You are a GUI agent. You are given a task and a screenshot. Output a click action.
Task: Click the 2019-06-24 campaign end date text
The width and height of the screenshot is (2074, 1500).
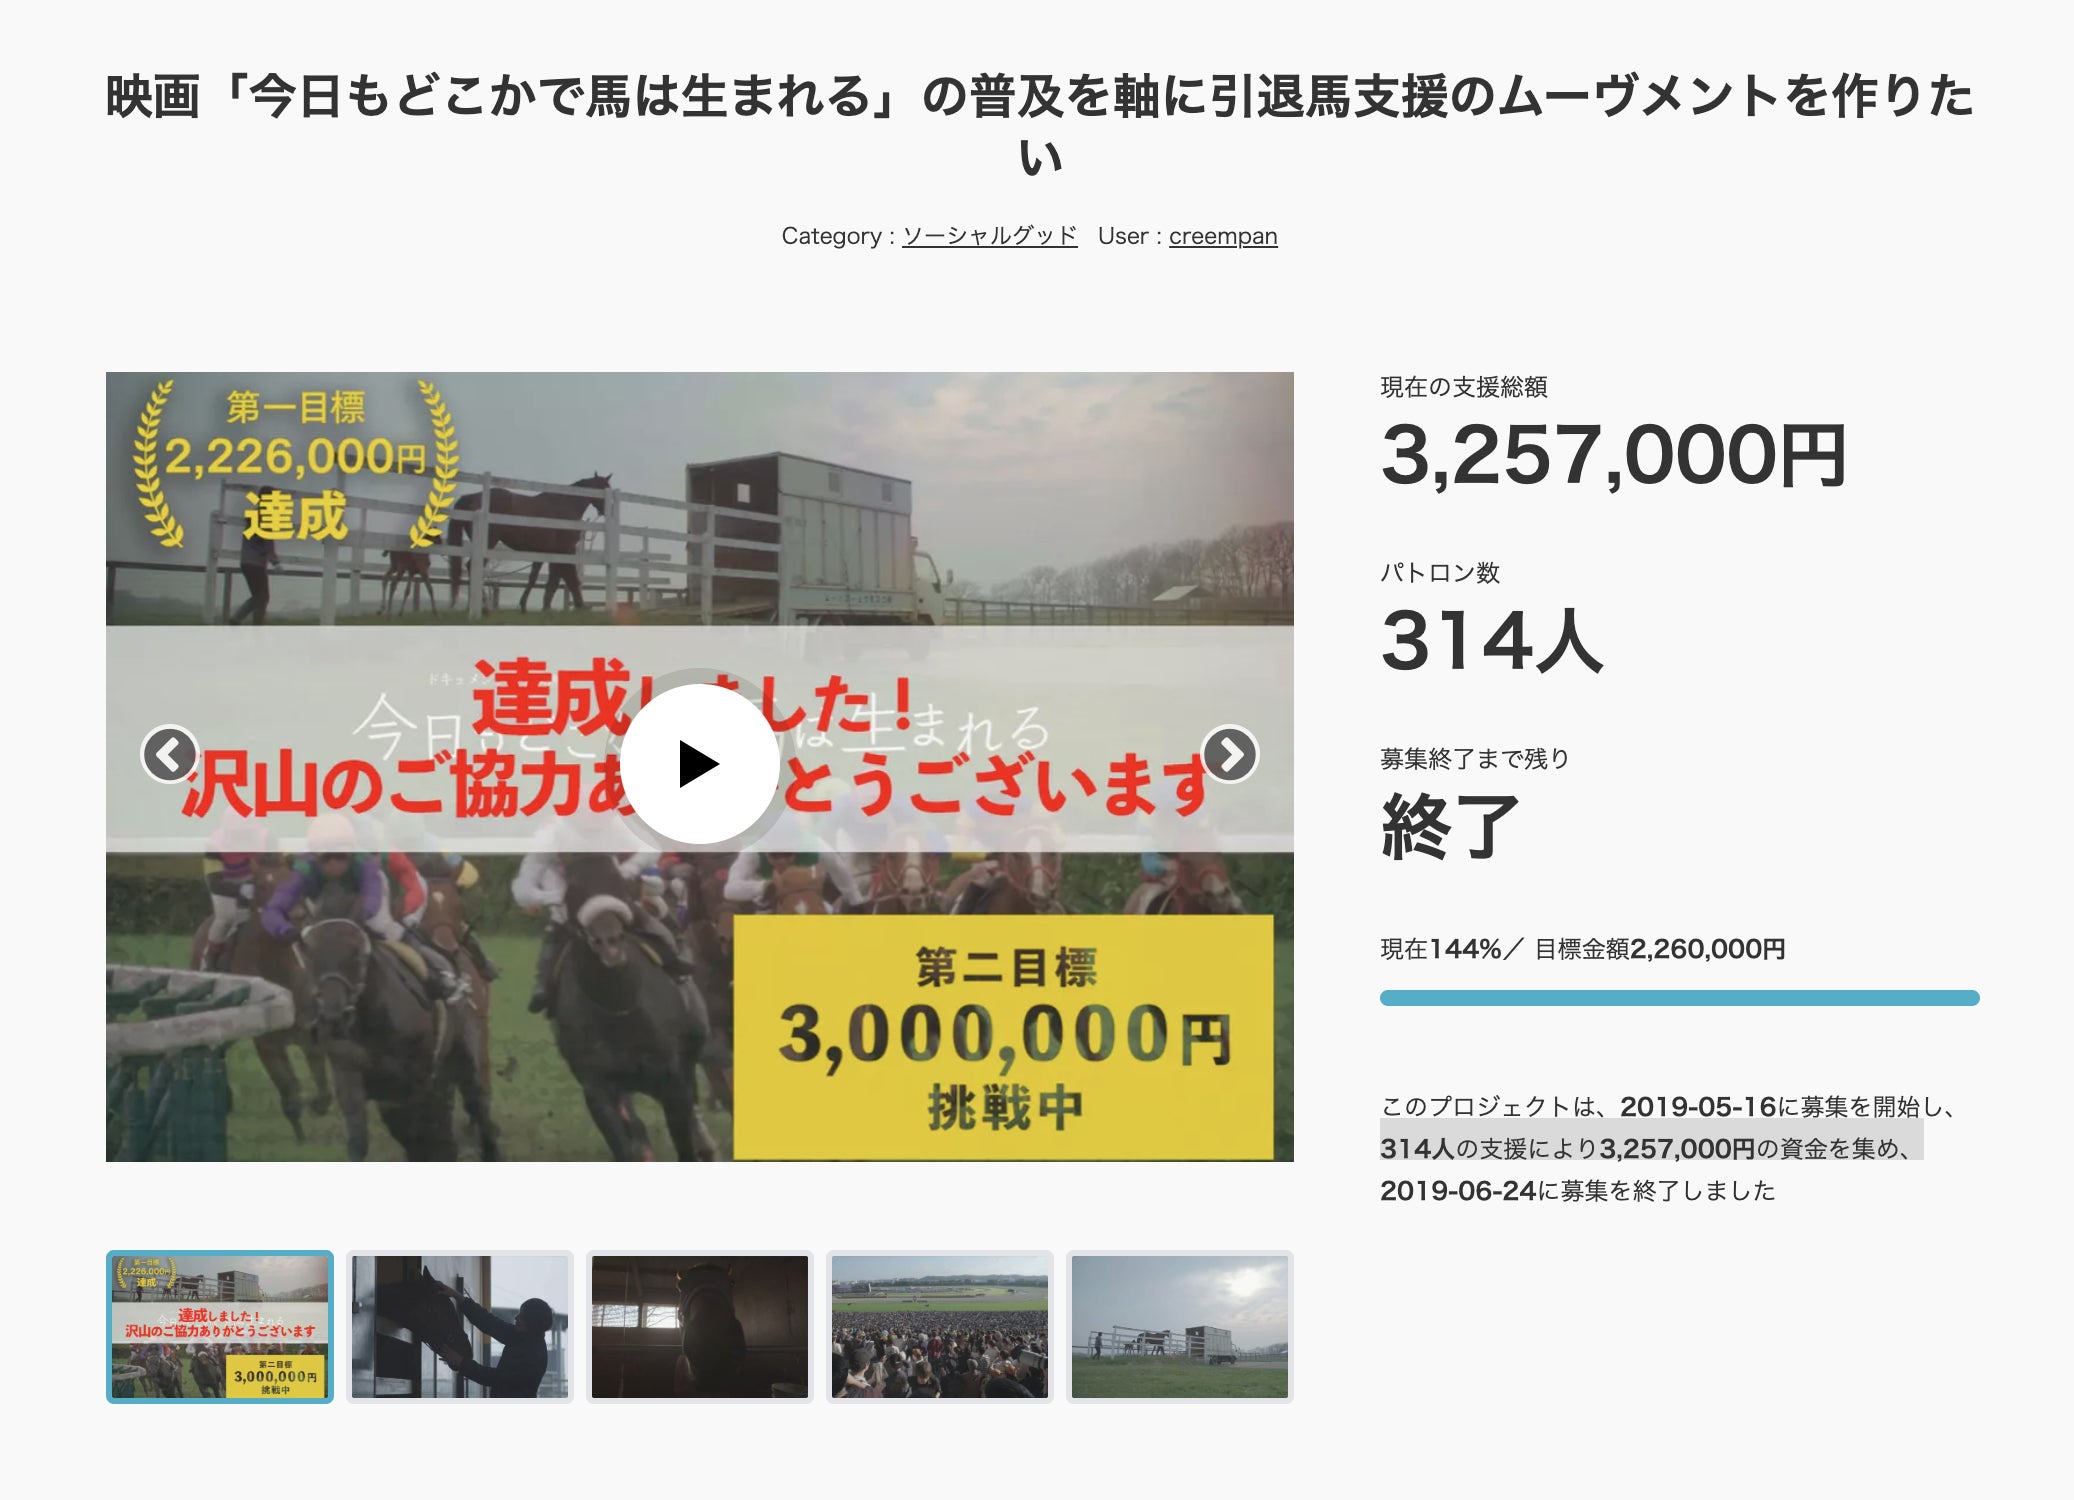coord(1457,1191)
